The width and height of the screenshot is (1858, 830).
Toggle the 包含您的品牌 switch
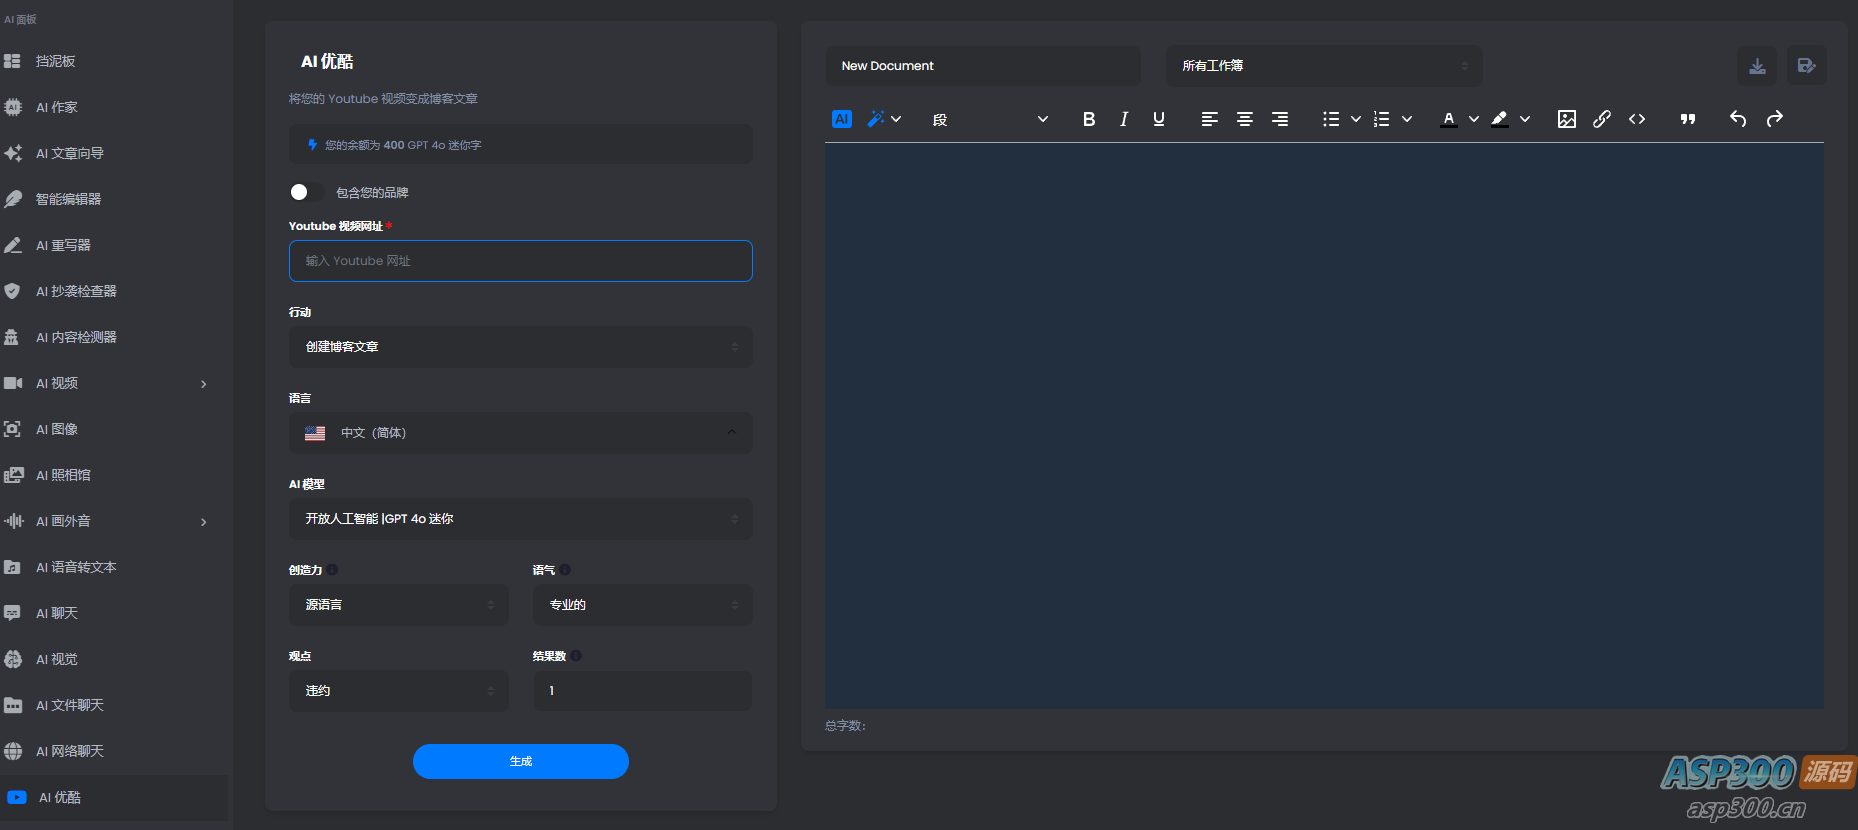[x=305, y=192]
